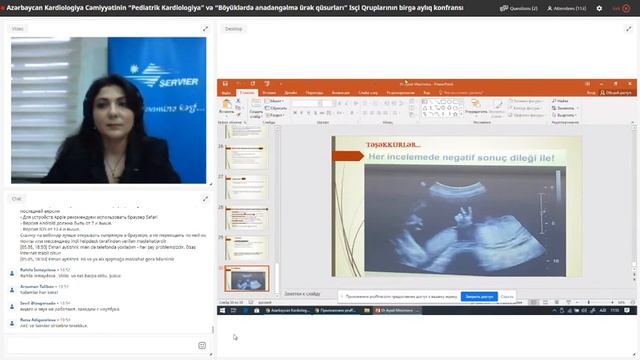Open the Design ribbon tab
Image resolution: width=640 pixels, height=360 pixels.
click(x=291, y=93)
